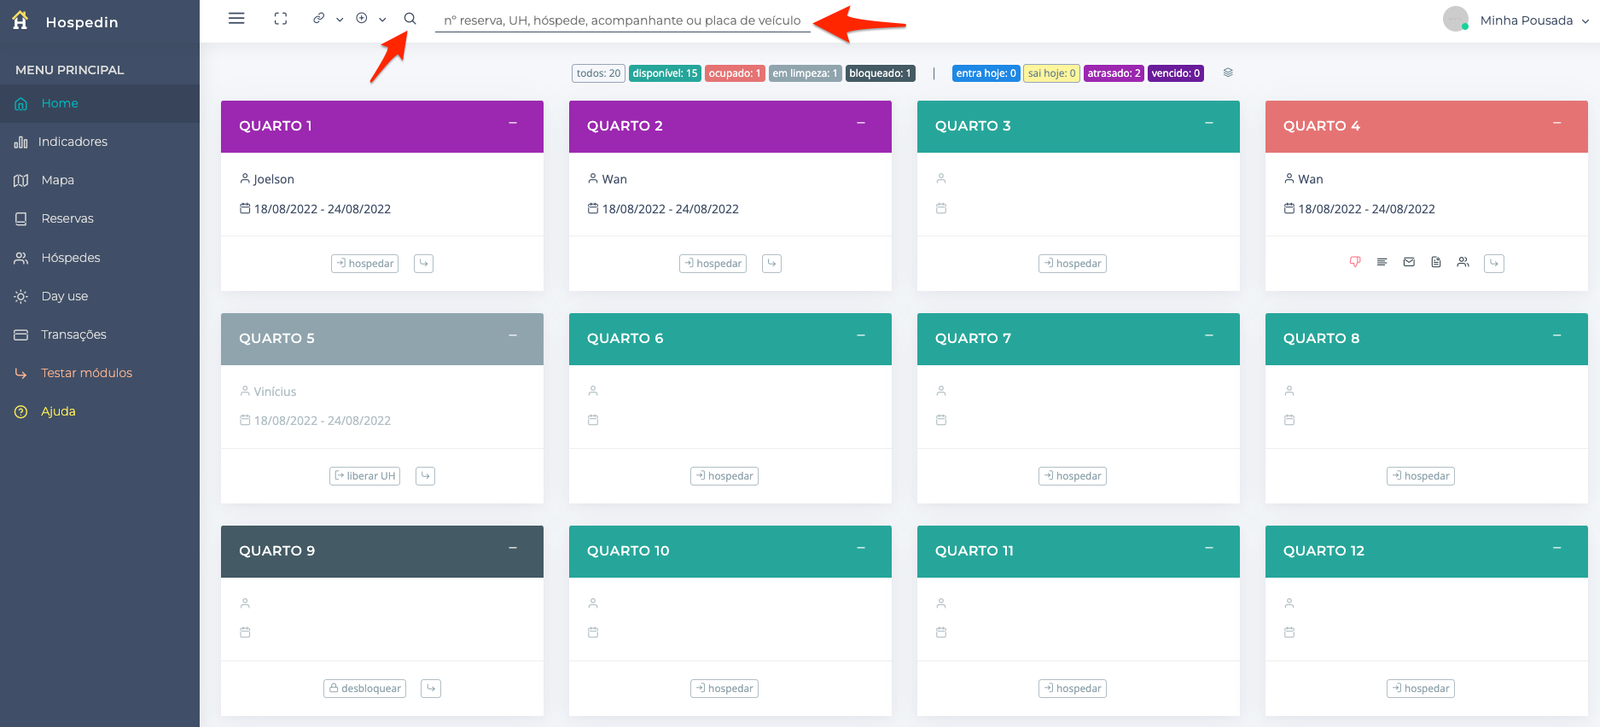This screenshot has height=727, width=1600.
Task: Go to Home in main menu
Action: (100, 103)
